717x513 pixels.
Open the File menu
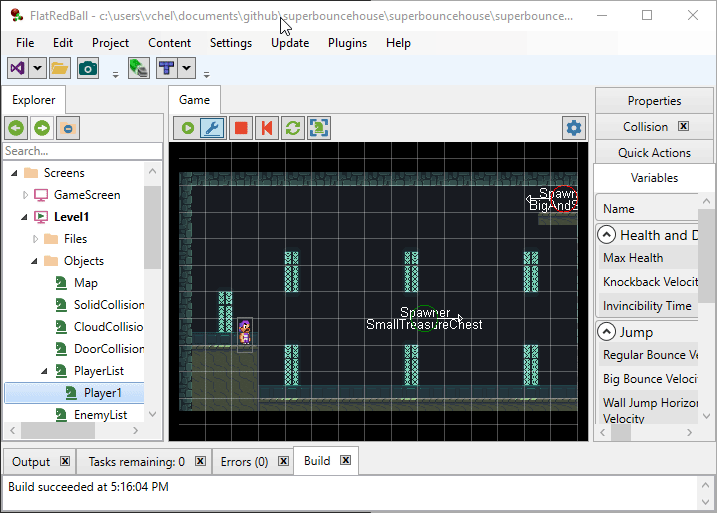click(25, 43)
